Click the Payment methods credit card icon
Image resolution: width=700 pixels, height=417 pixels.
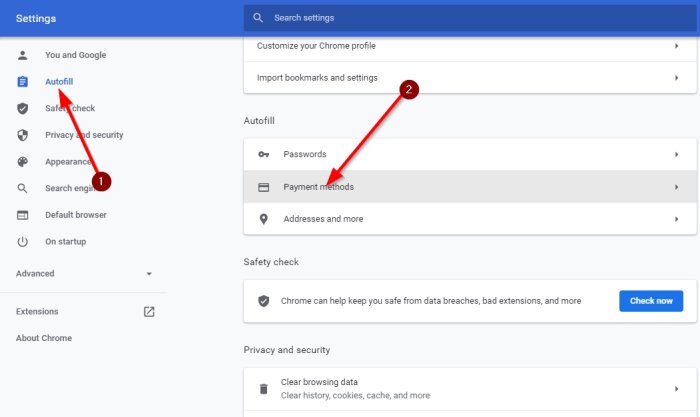tap(264, 187)
